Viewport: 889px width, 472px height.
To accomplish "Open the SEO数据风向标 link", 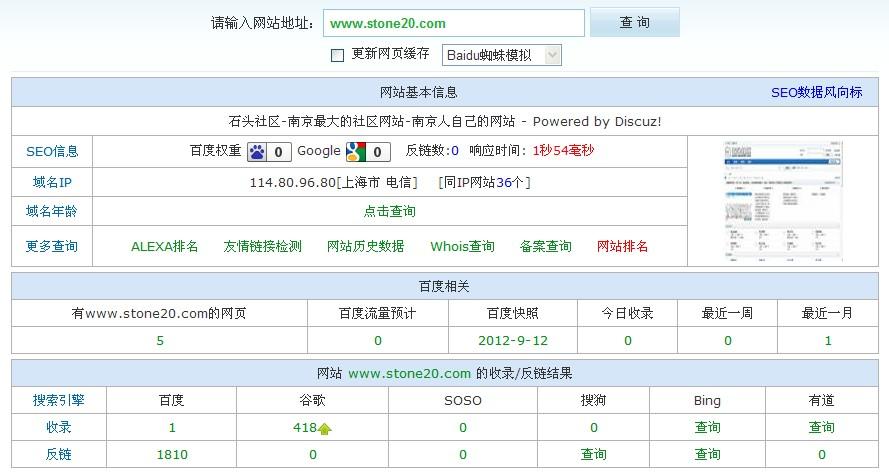I will click(x=816, y=92).
